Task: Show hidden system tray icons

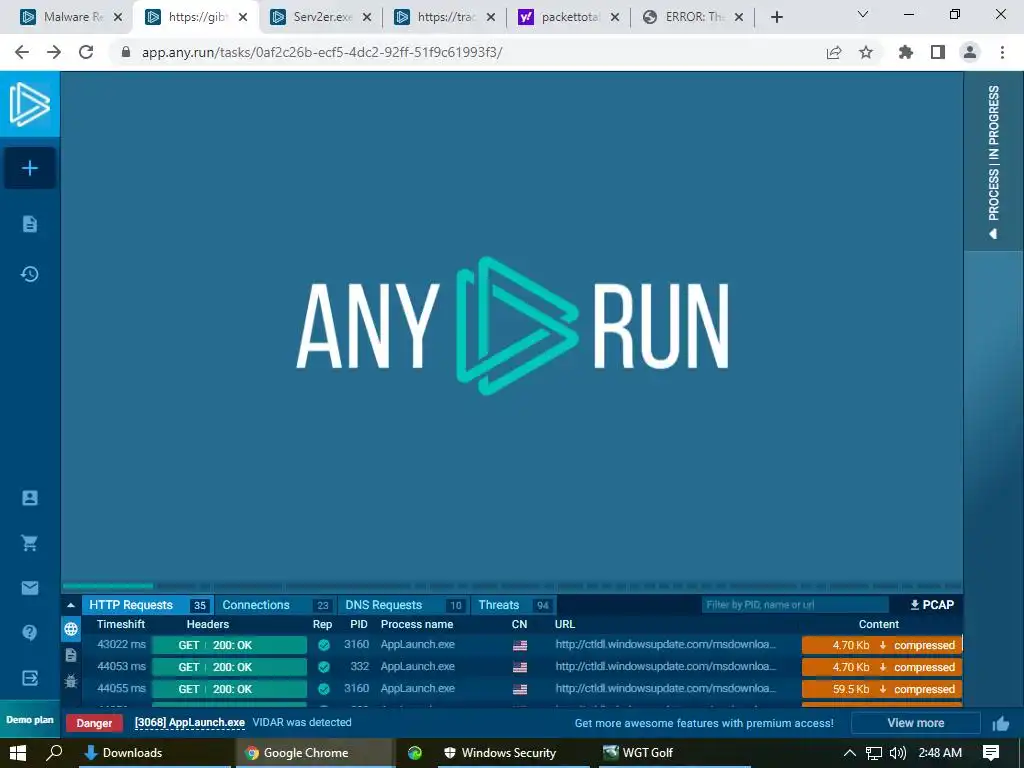Action: [850, 753]
